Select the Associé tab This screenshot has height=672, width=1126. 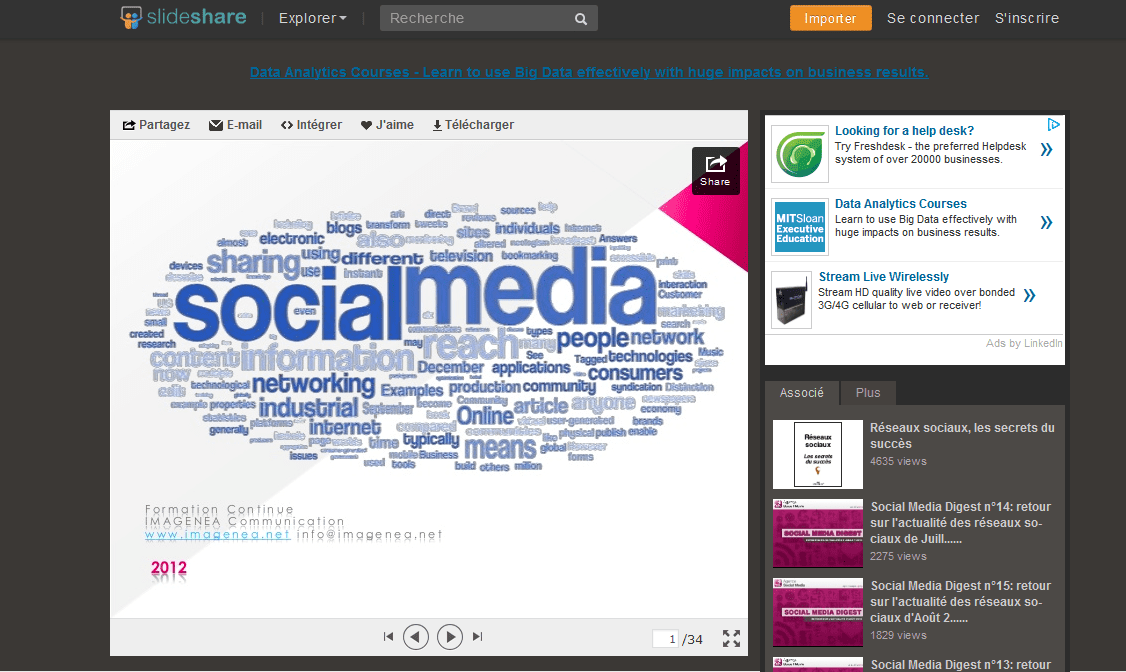coord(801,393)
